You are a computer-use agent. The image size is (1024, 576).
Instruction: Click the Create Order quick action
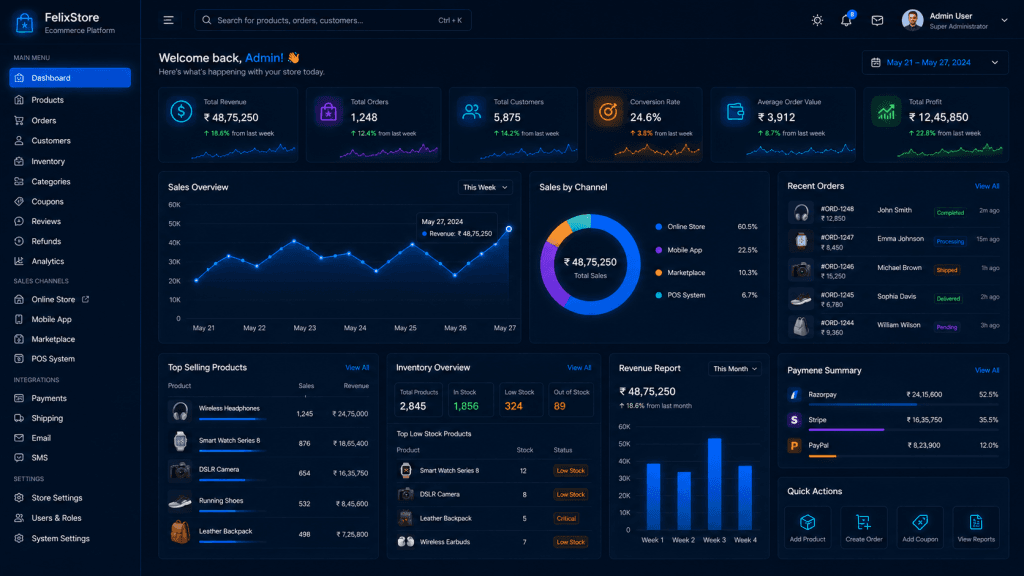click(x=864, y=528)
